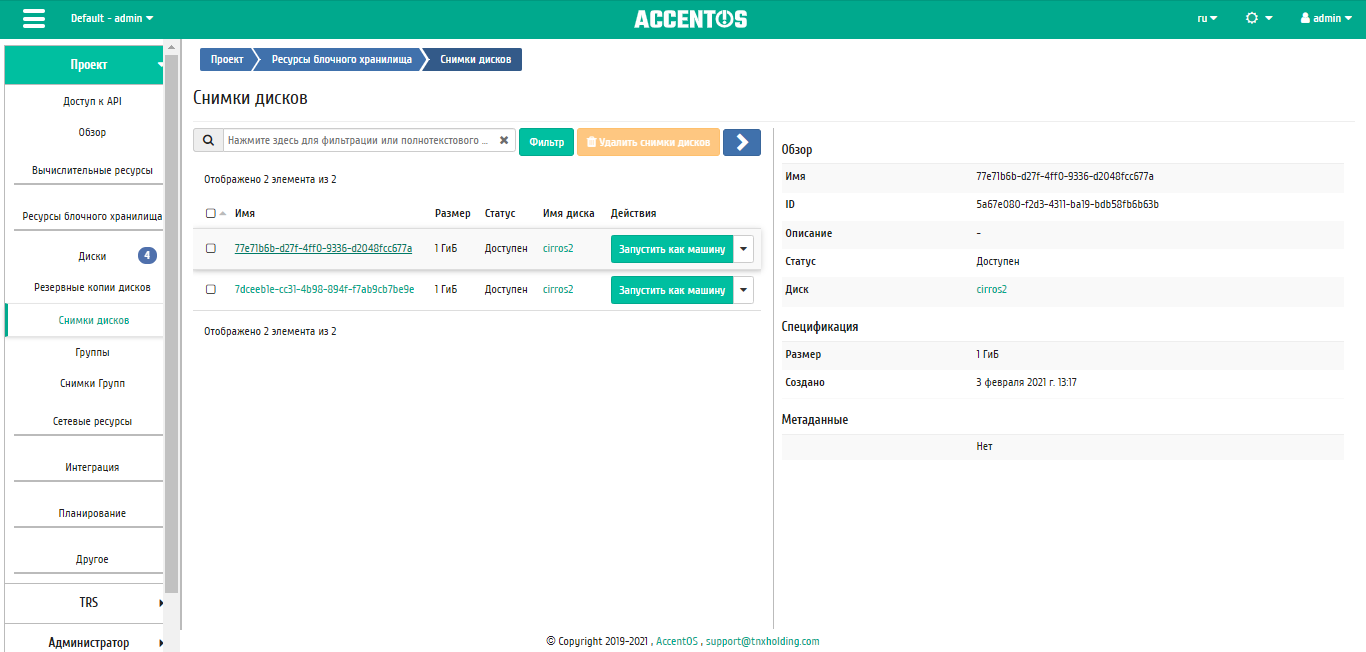The height and width of the screenshot is (652, 1366).
Task: Focus the snapshot filter search field
Action: [x=358, y=141]
